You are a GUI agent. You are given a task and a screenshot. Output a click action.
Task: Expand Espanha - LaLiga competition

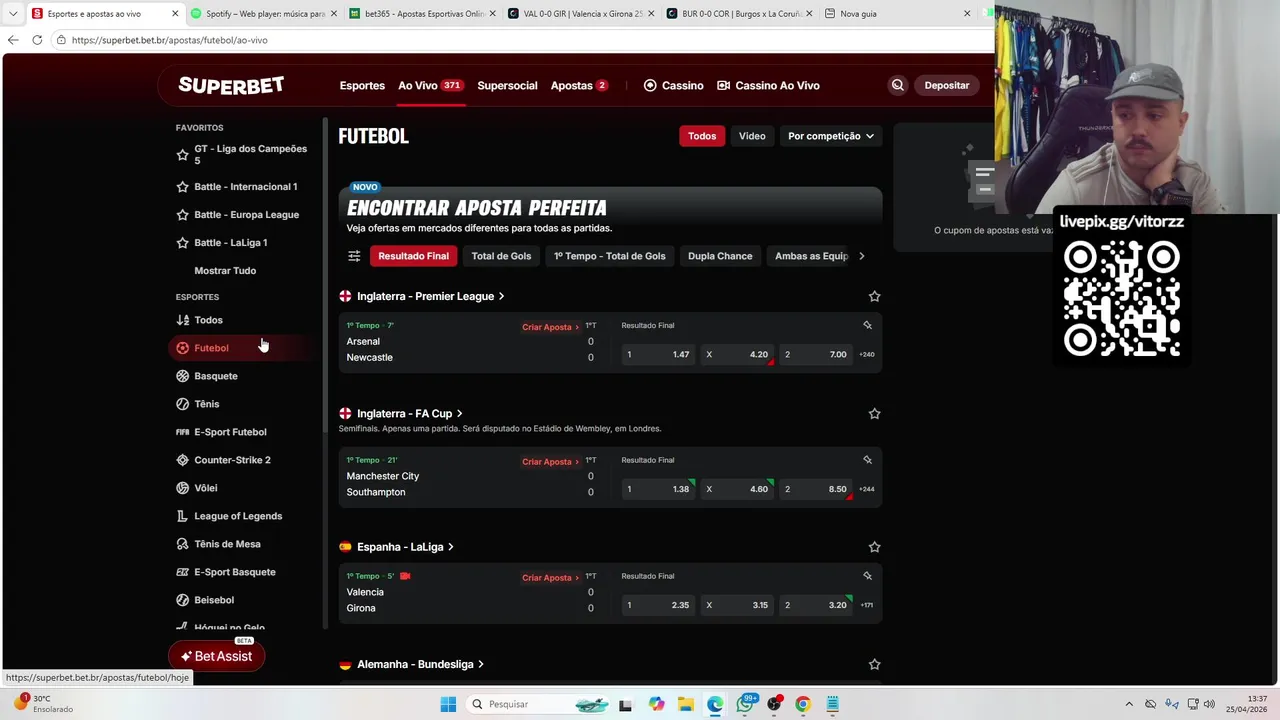click(x=405, y=547)
